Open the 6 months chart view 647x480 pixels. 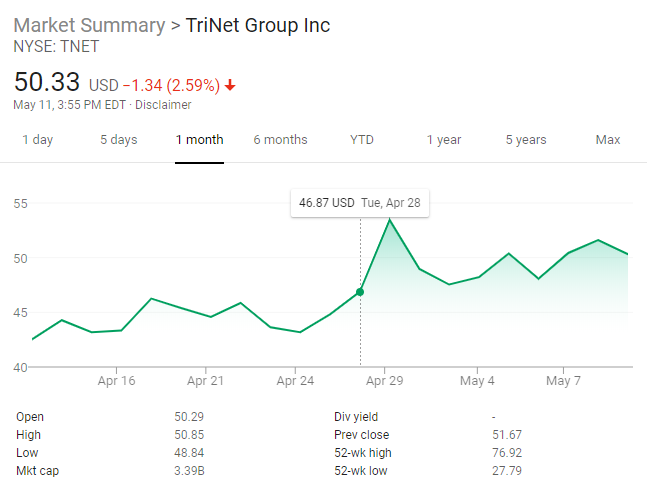pyautogui.click(x=280, y=140)
